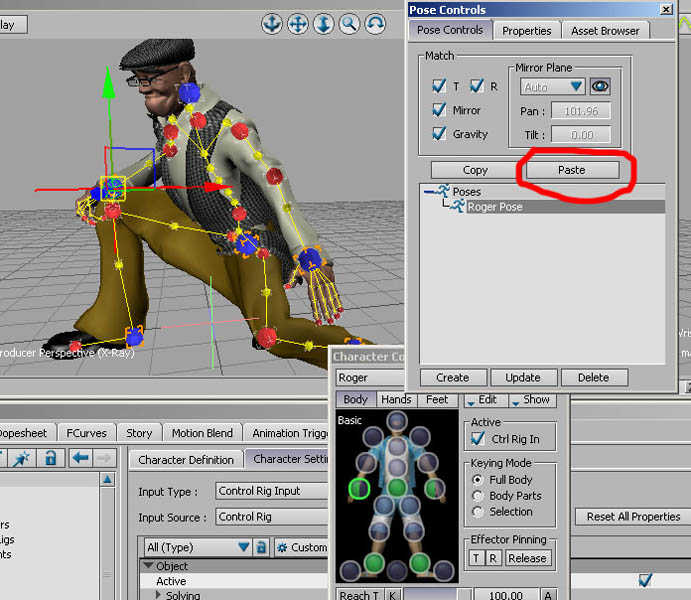Click the Create pose button
Image resolution: width=691 pixels, height=600 pixels.
click(x=453, y=378)
